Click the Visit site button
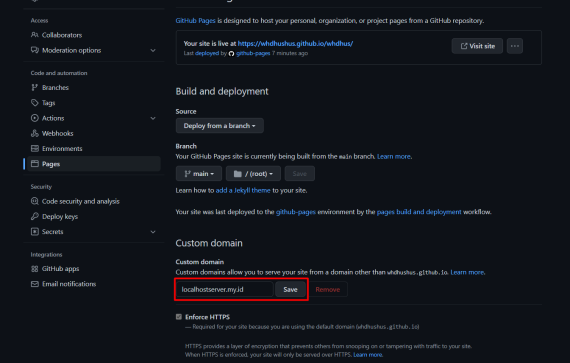 [x=477, y=46]
